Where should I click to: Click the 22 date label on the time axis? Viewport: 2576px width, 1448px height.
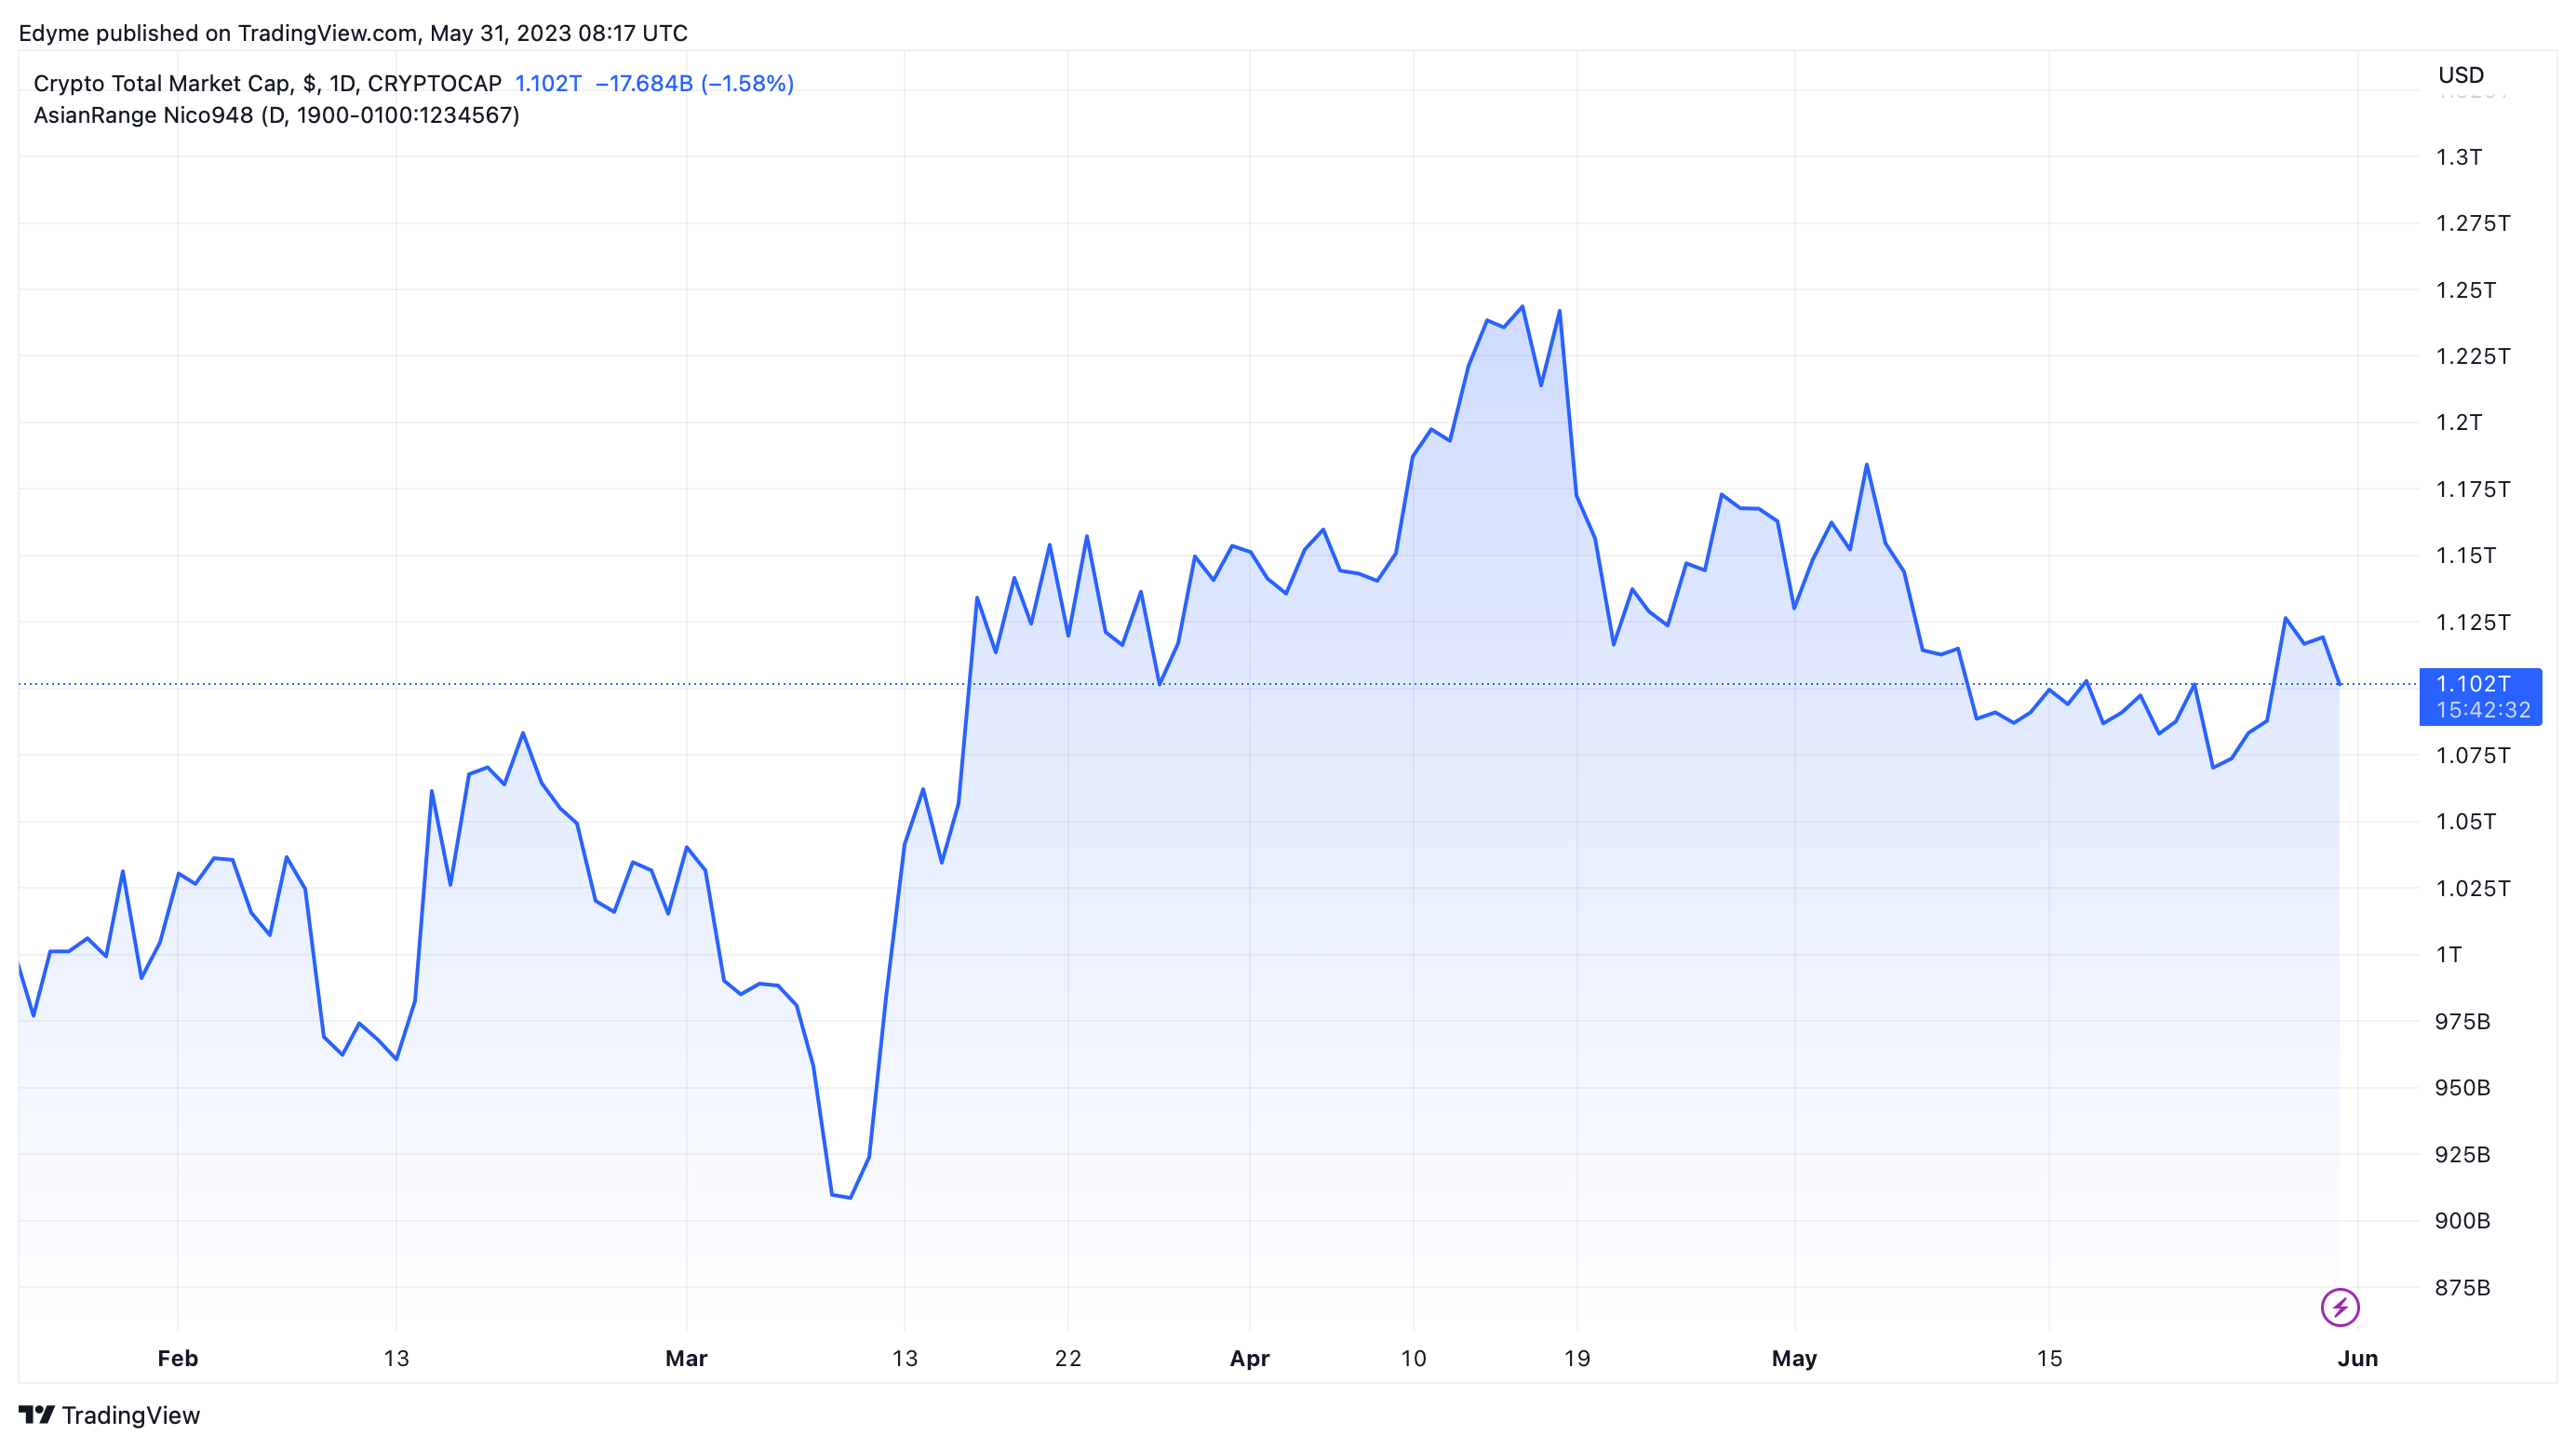[1068, 1358]
